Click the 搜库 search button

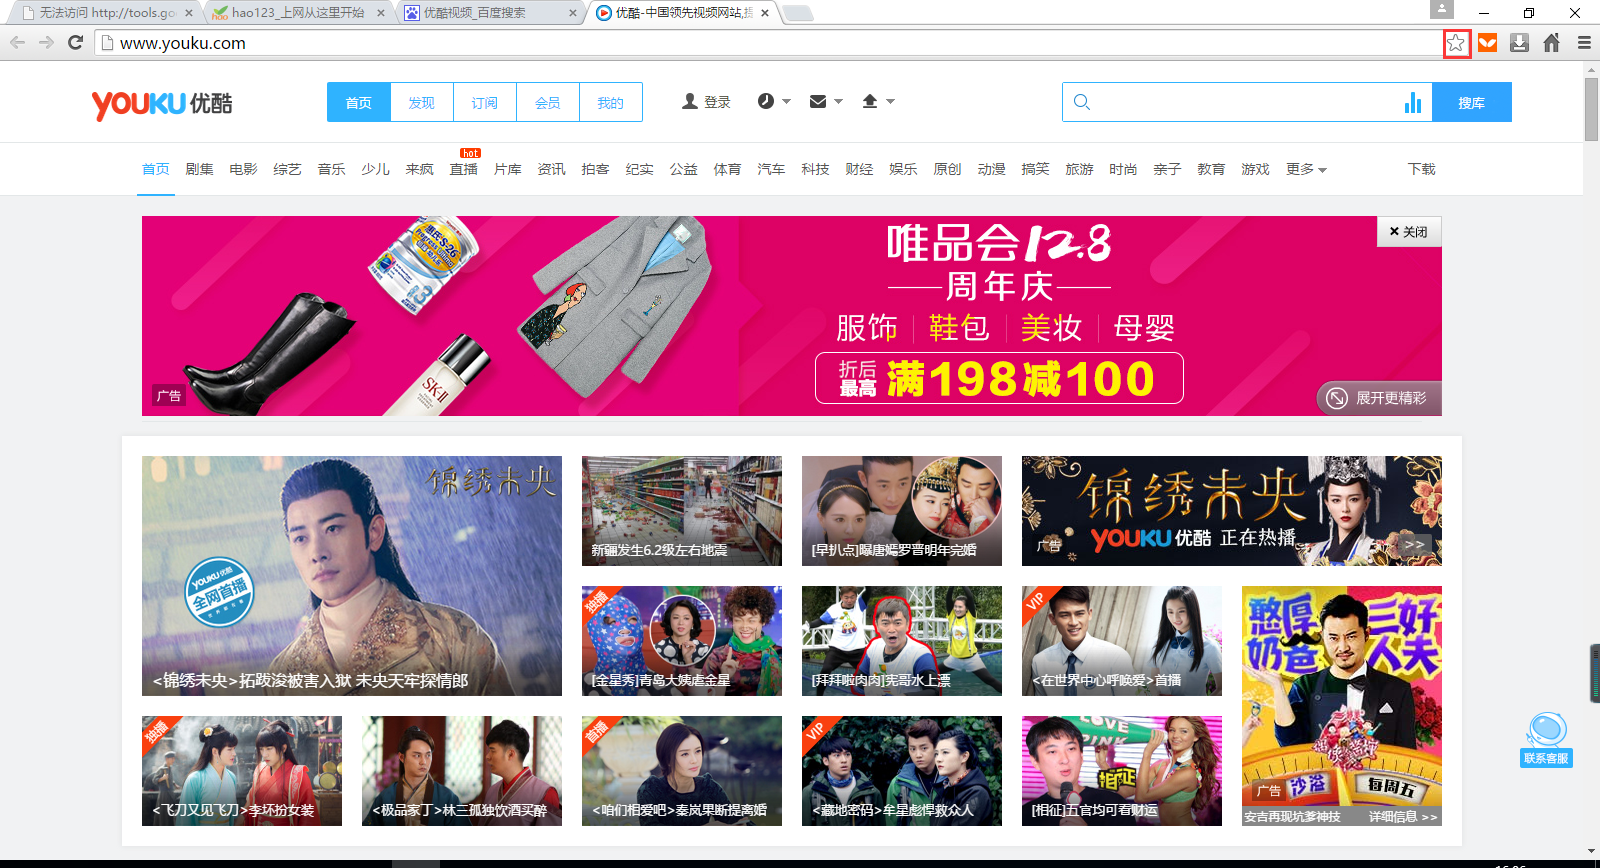[1472, 102]
